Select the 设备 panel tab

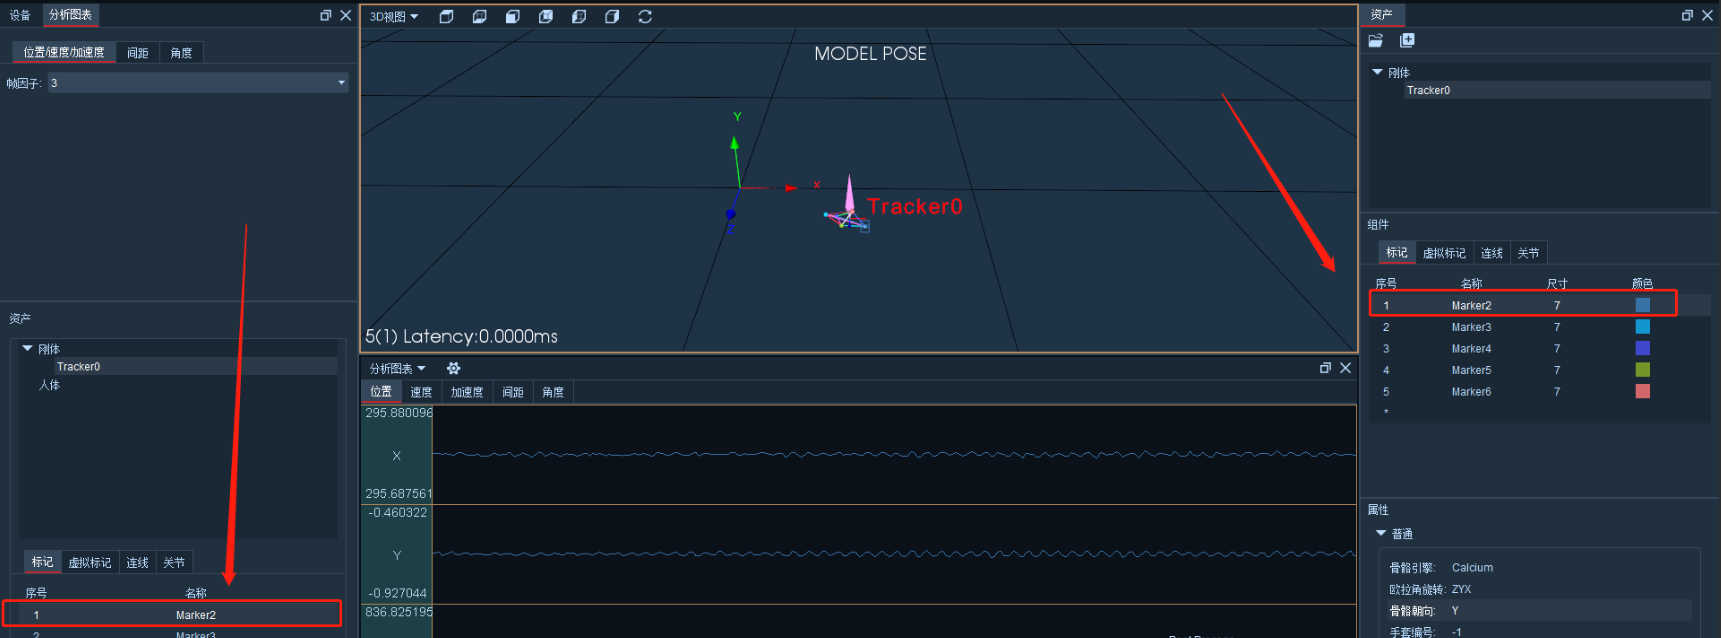point(20,15)
